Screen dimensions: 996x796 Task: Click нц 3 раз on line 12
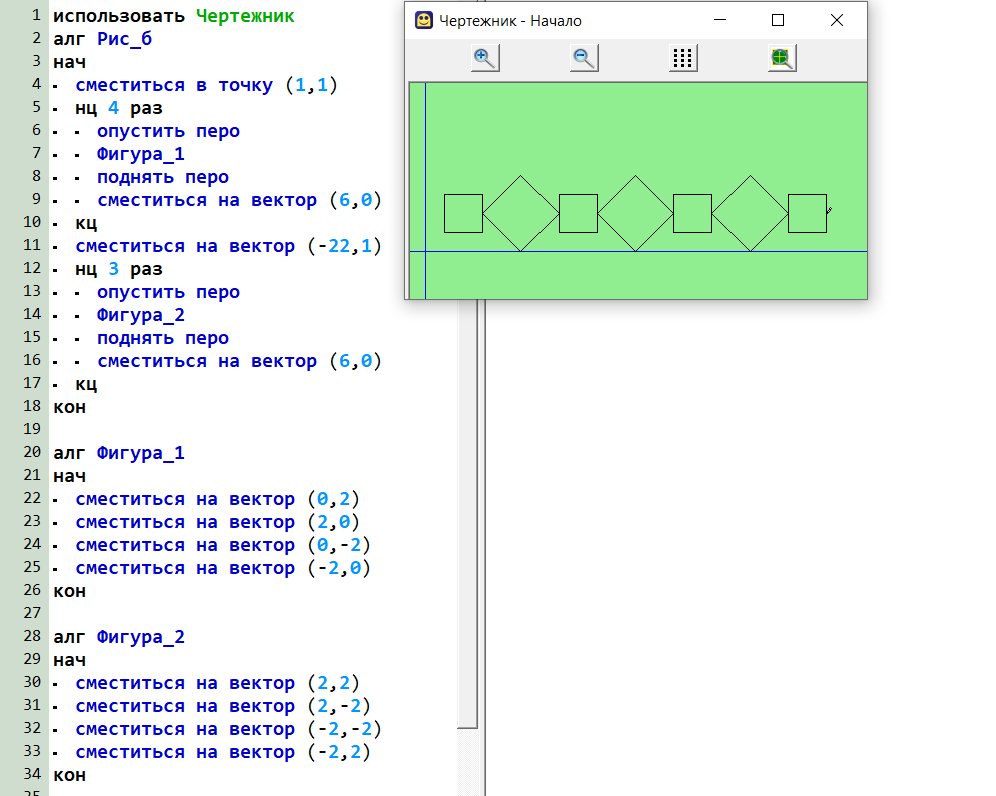(119, 269)
